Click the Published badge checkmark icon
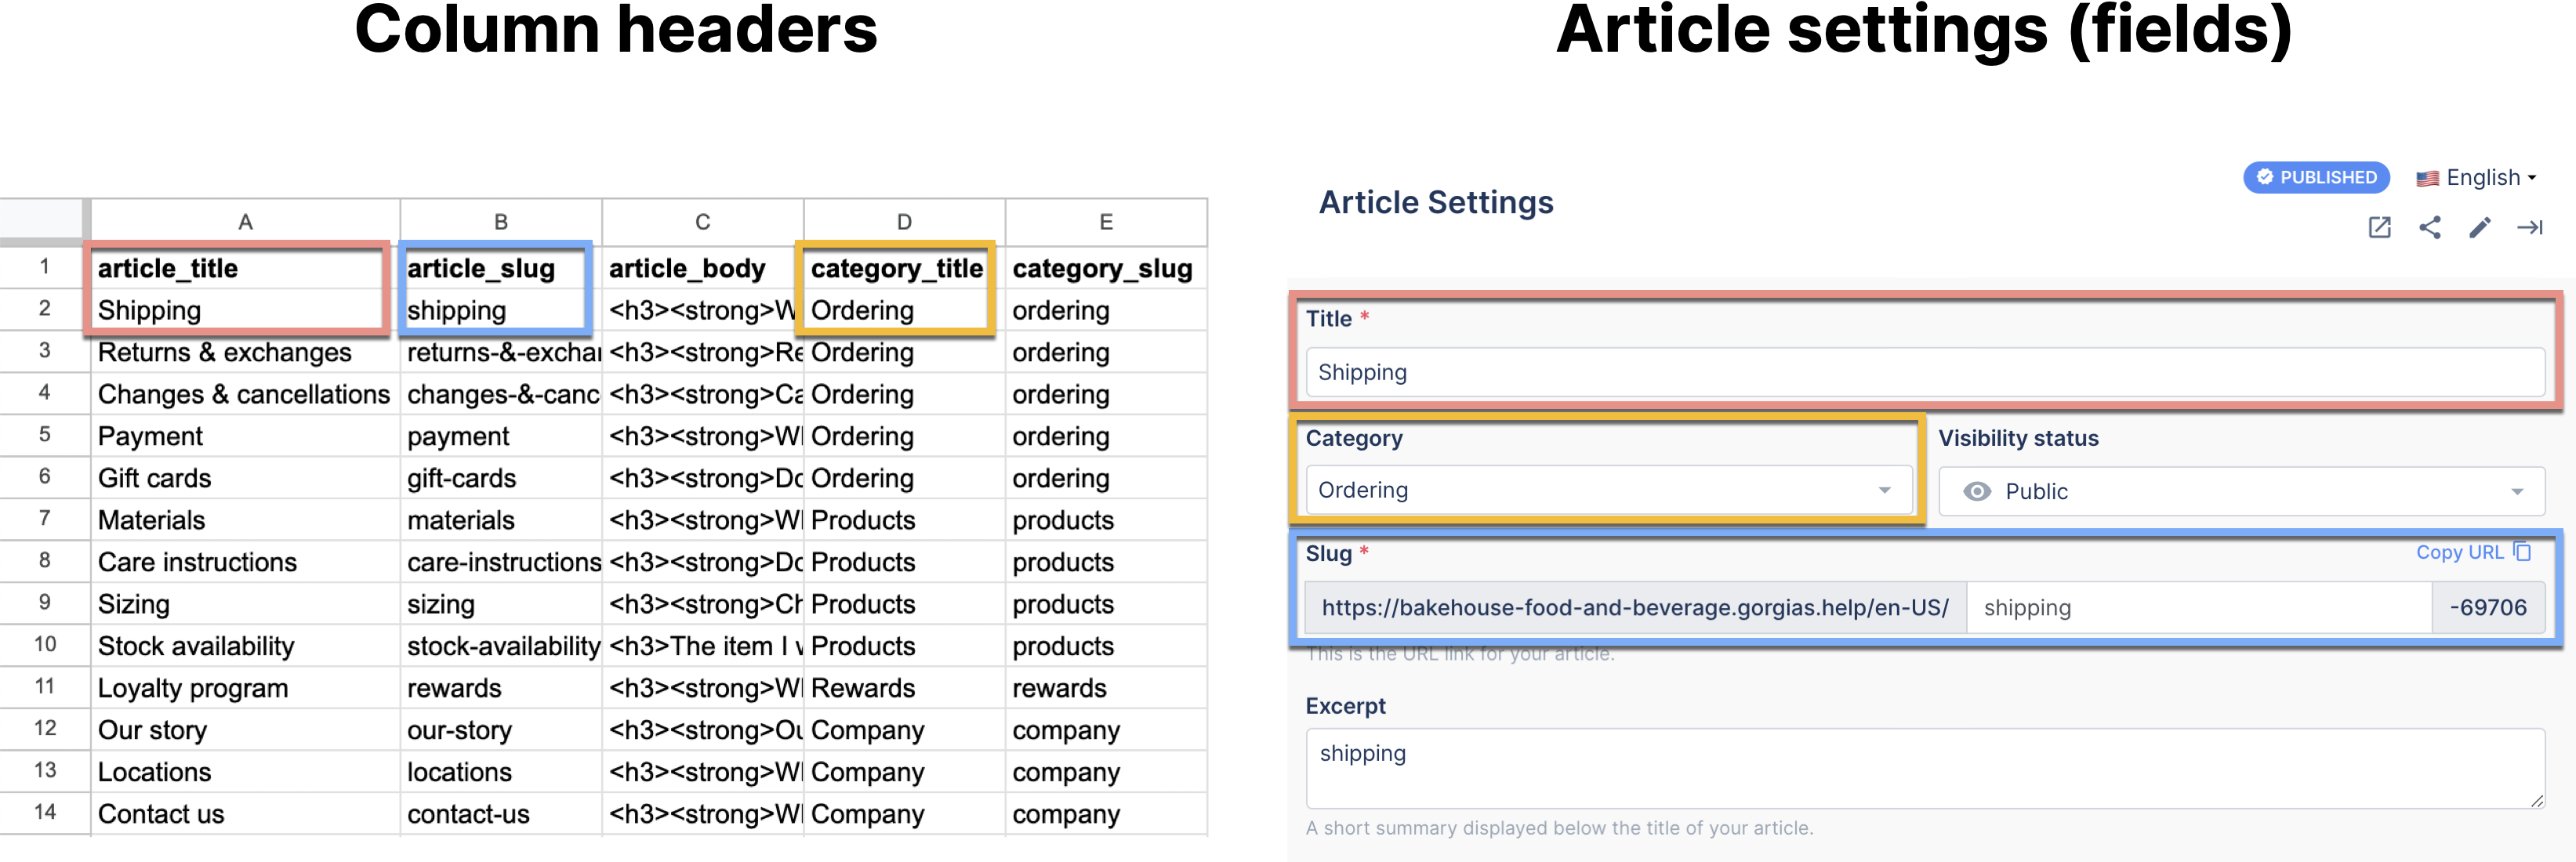This screenshot has width=2576, height=862. tap(2264, 177)
